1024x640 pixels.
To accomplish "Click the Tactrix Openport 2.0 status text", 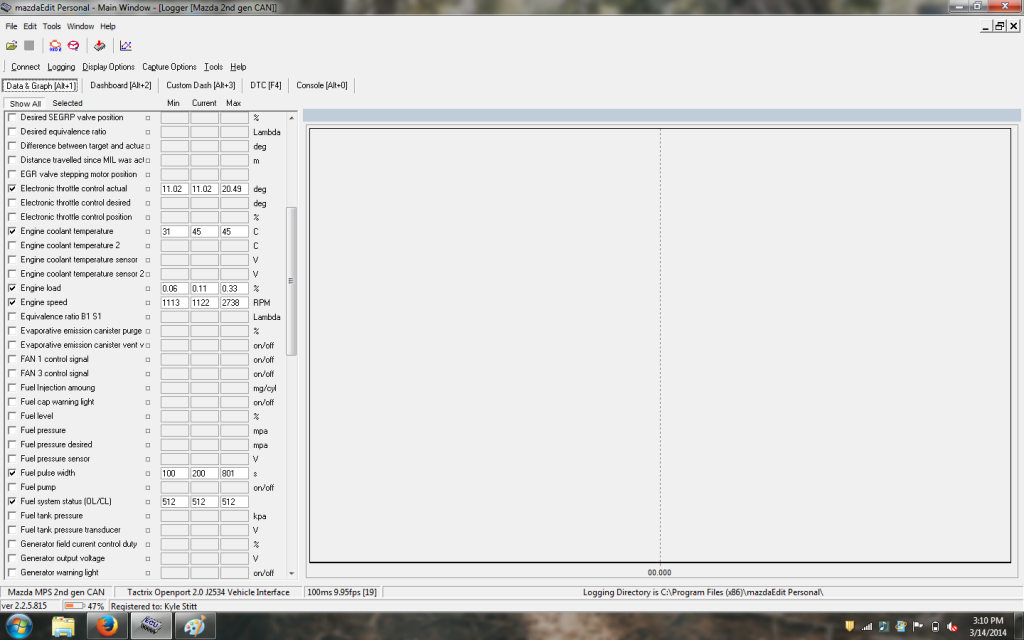I will pos(208,592).
